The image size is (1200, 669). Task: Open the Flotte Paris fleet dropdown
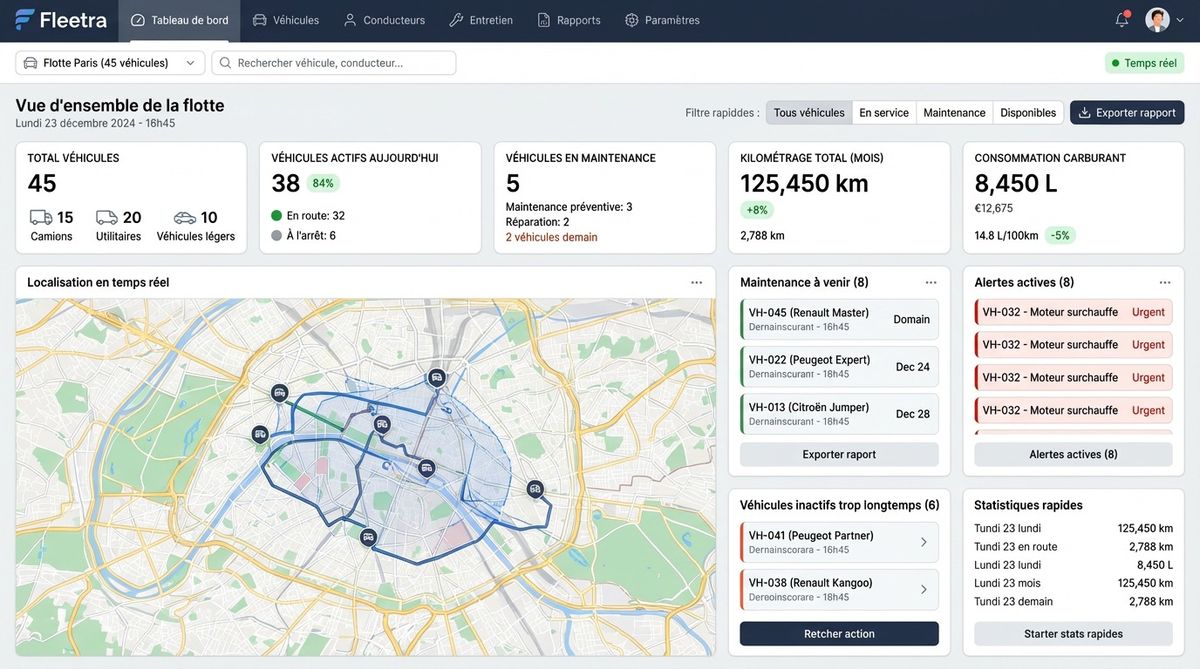coord(110,63)
